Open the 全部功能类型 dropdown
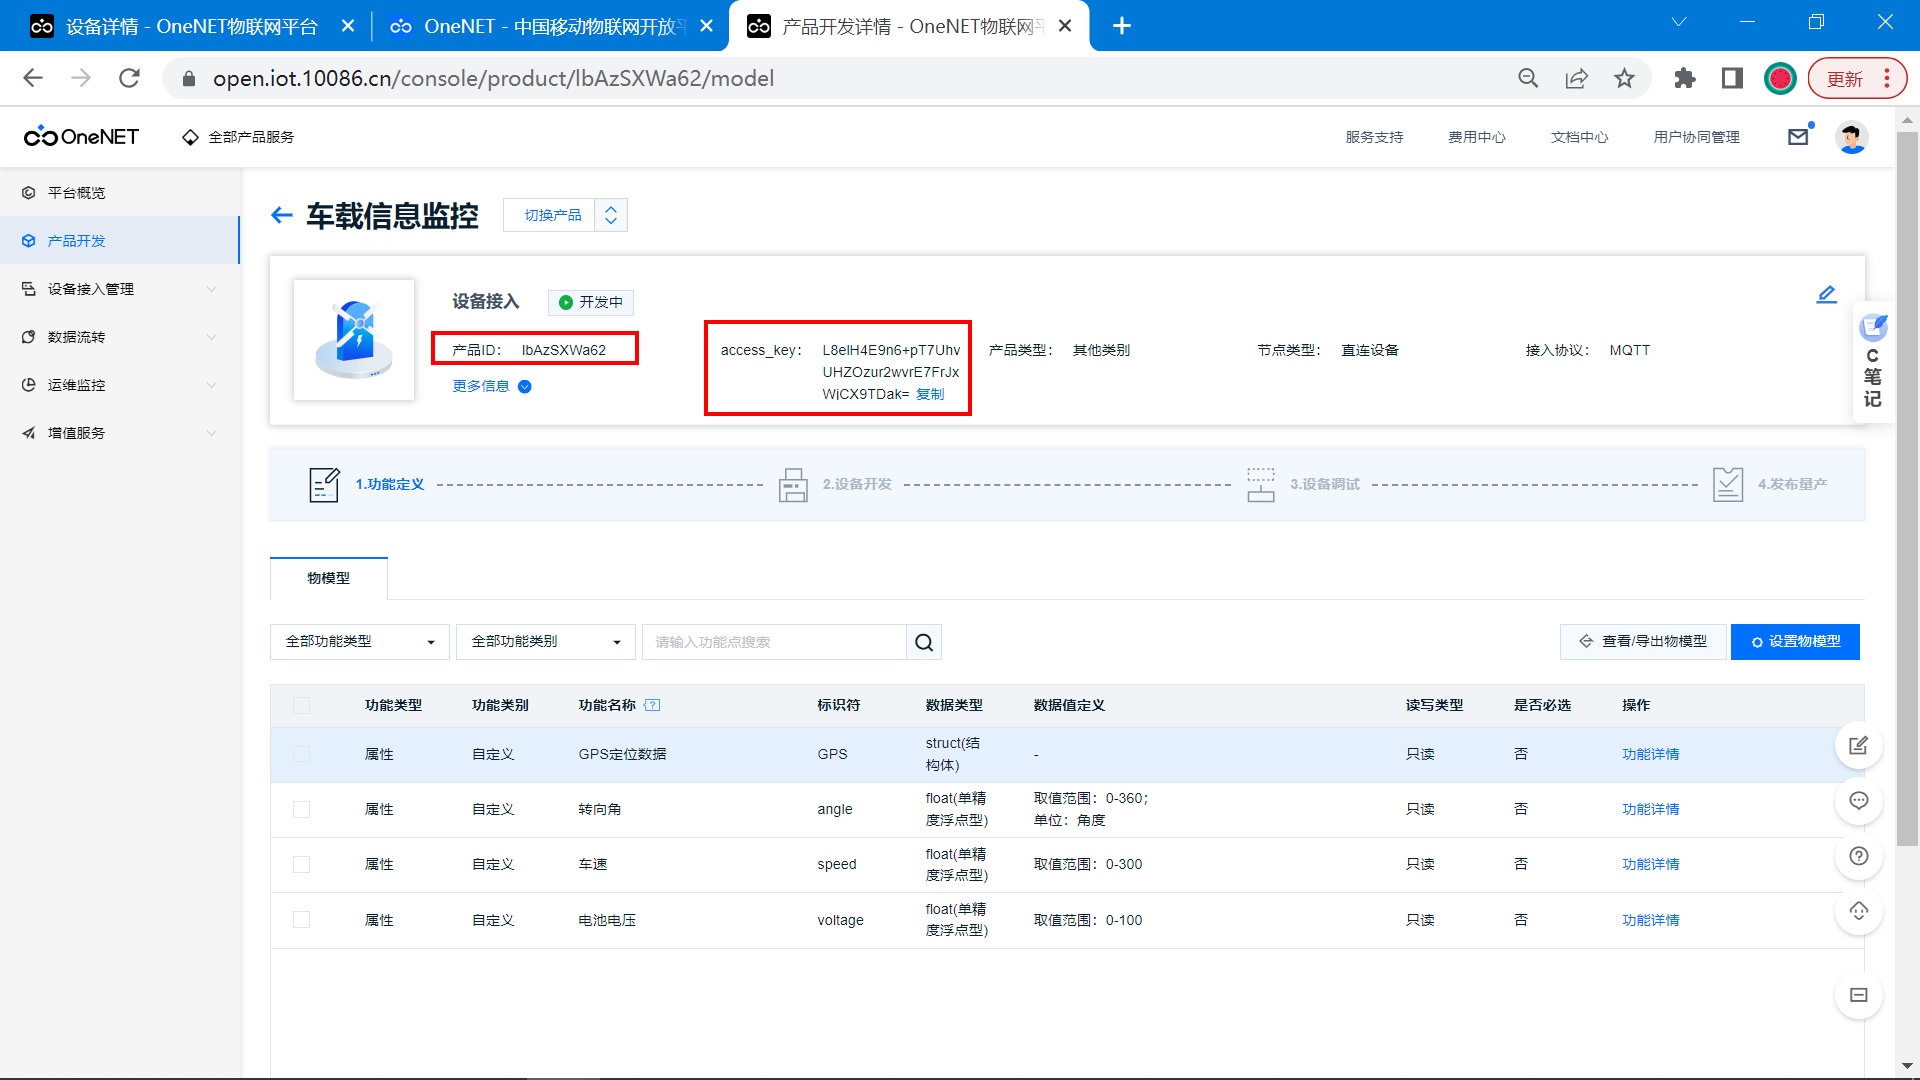Screen dimensions: 1920x1080 point(359,642)
